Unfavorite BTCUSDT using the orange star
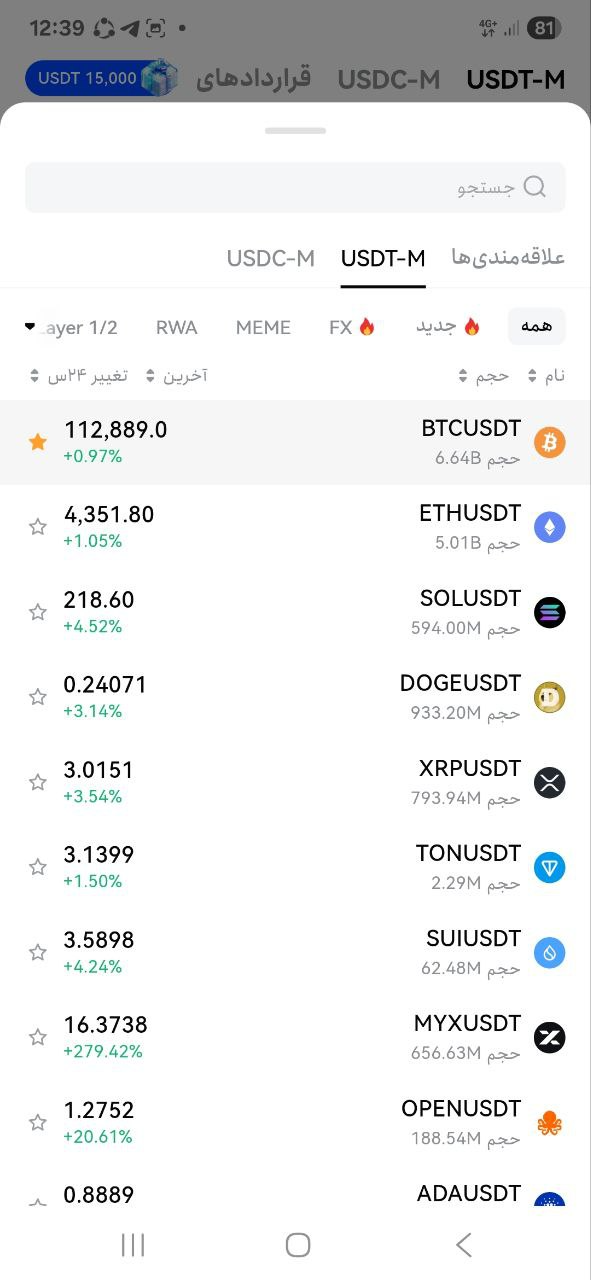591x1280 pixels. [x=38, y=442]
